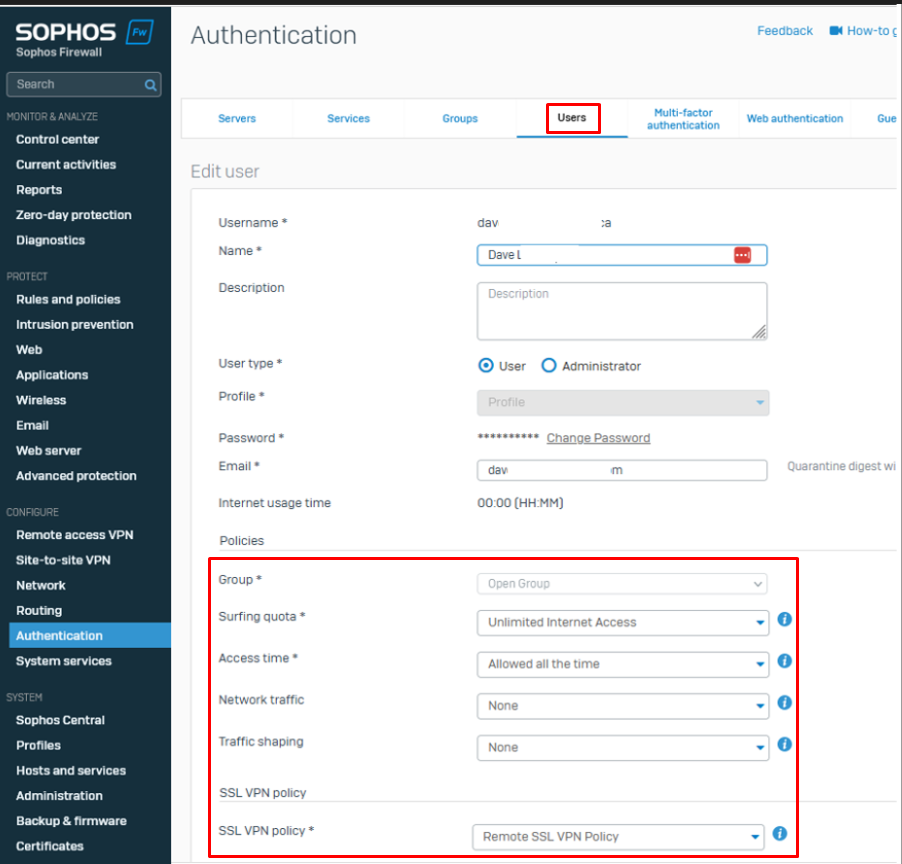Click into the Description text area

click(x=621, y=311)
